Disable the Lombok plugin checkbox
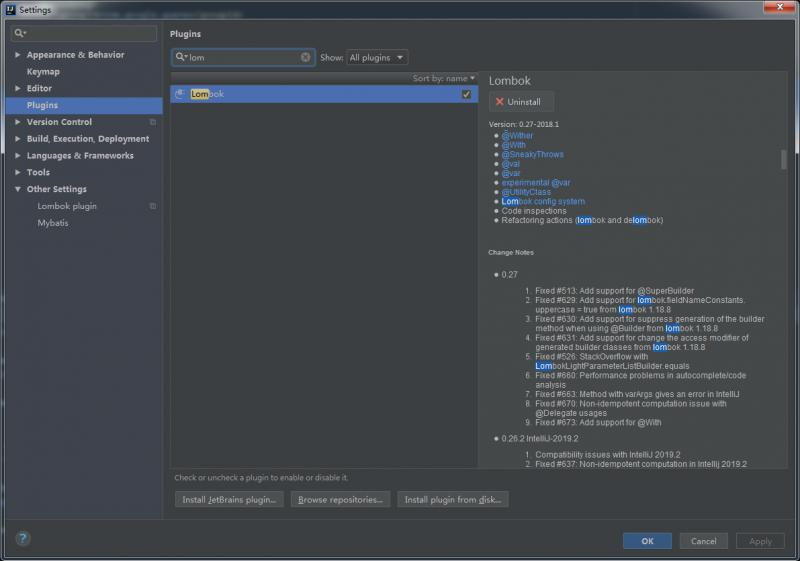This screenshot has width=800, height=561. coord(466,94)
